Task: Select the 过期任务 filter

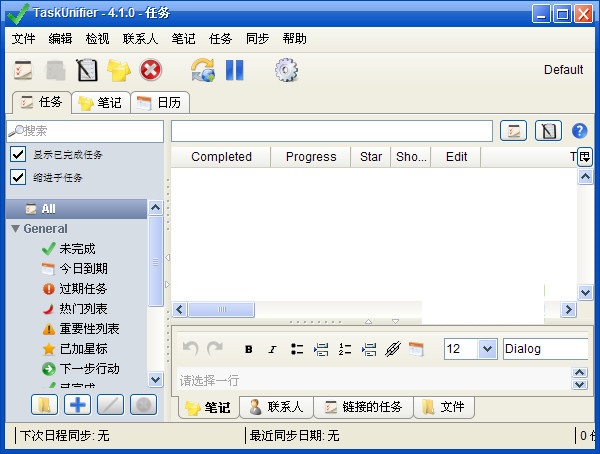Action: click(82, 288)
